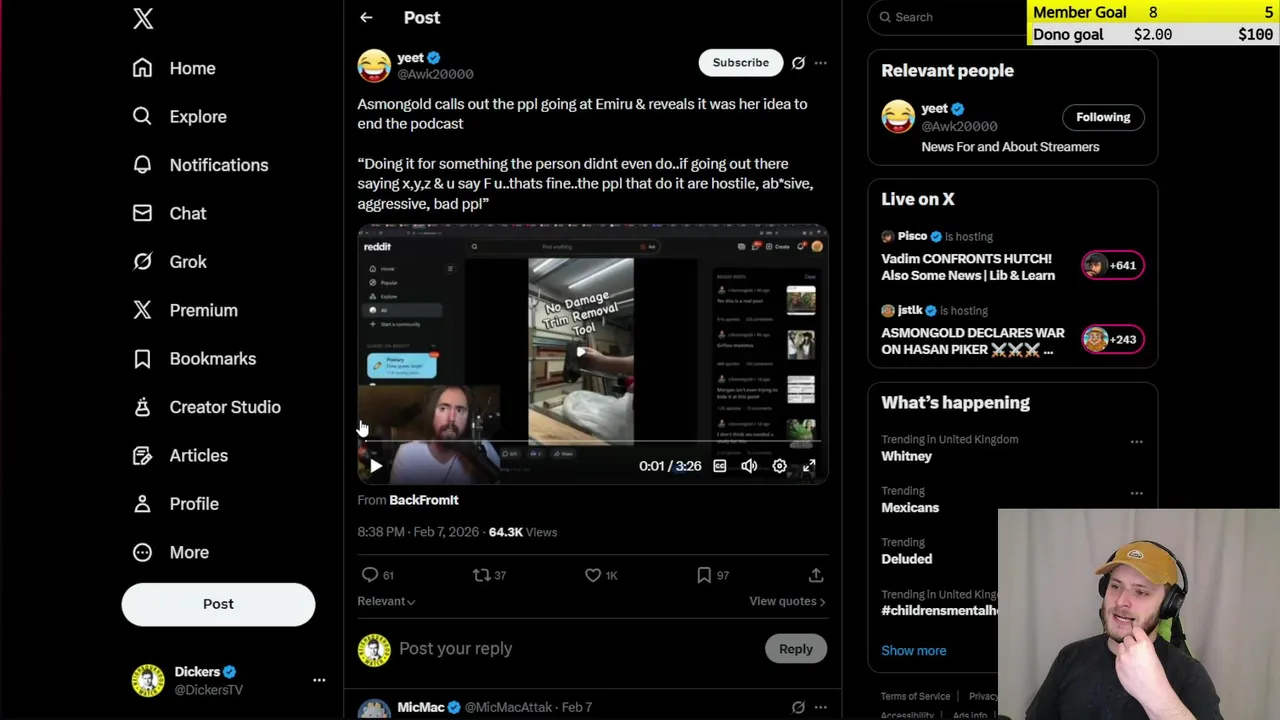Show more trending topics
Screen dimensions: 1280x720
(913, 650)
